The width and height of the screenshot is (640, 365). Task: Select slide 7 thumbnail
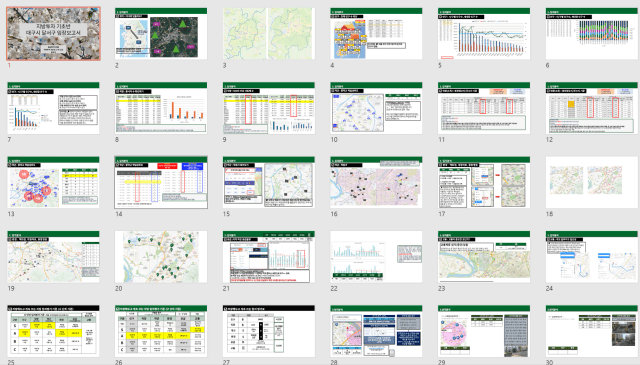tap(53, 108)
